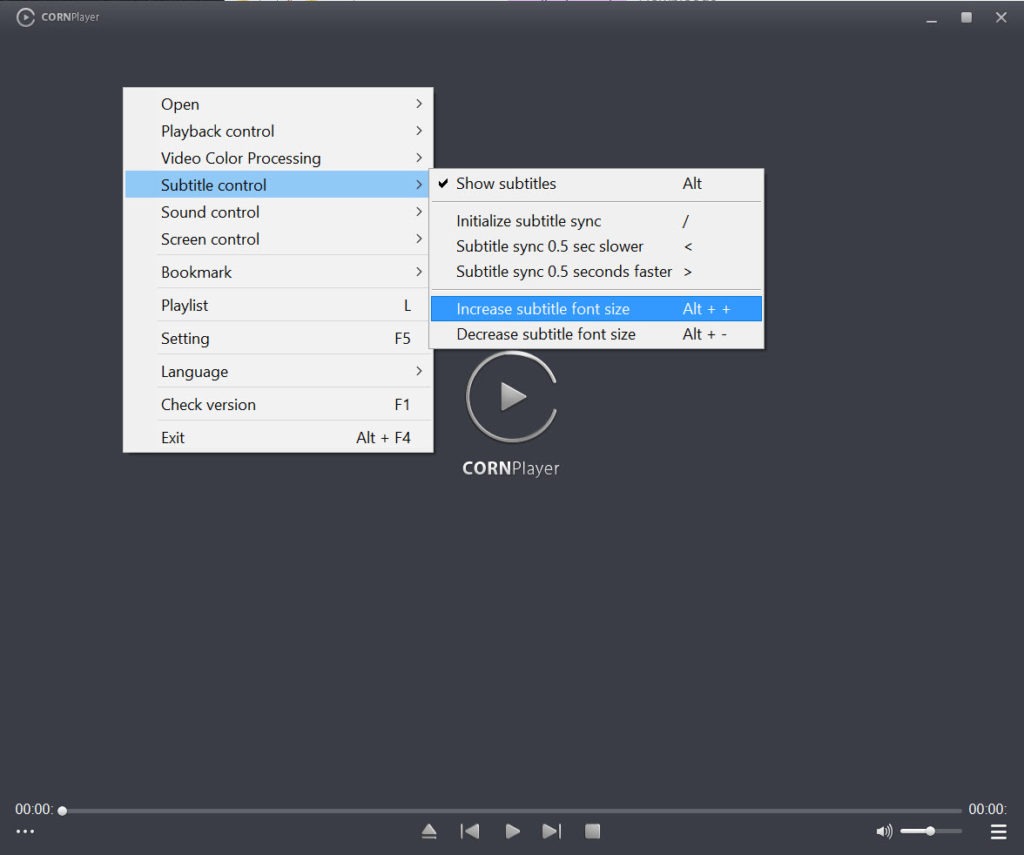Expand the Playback control submenu
1024x855 pixels.
278,131
